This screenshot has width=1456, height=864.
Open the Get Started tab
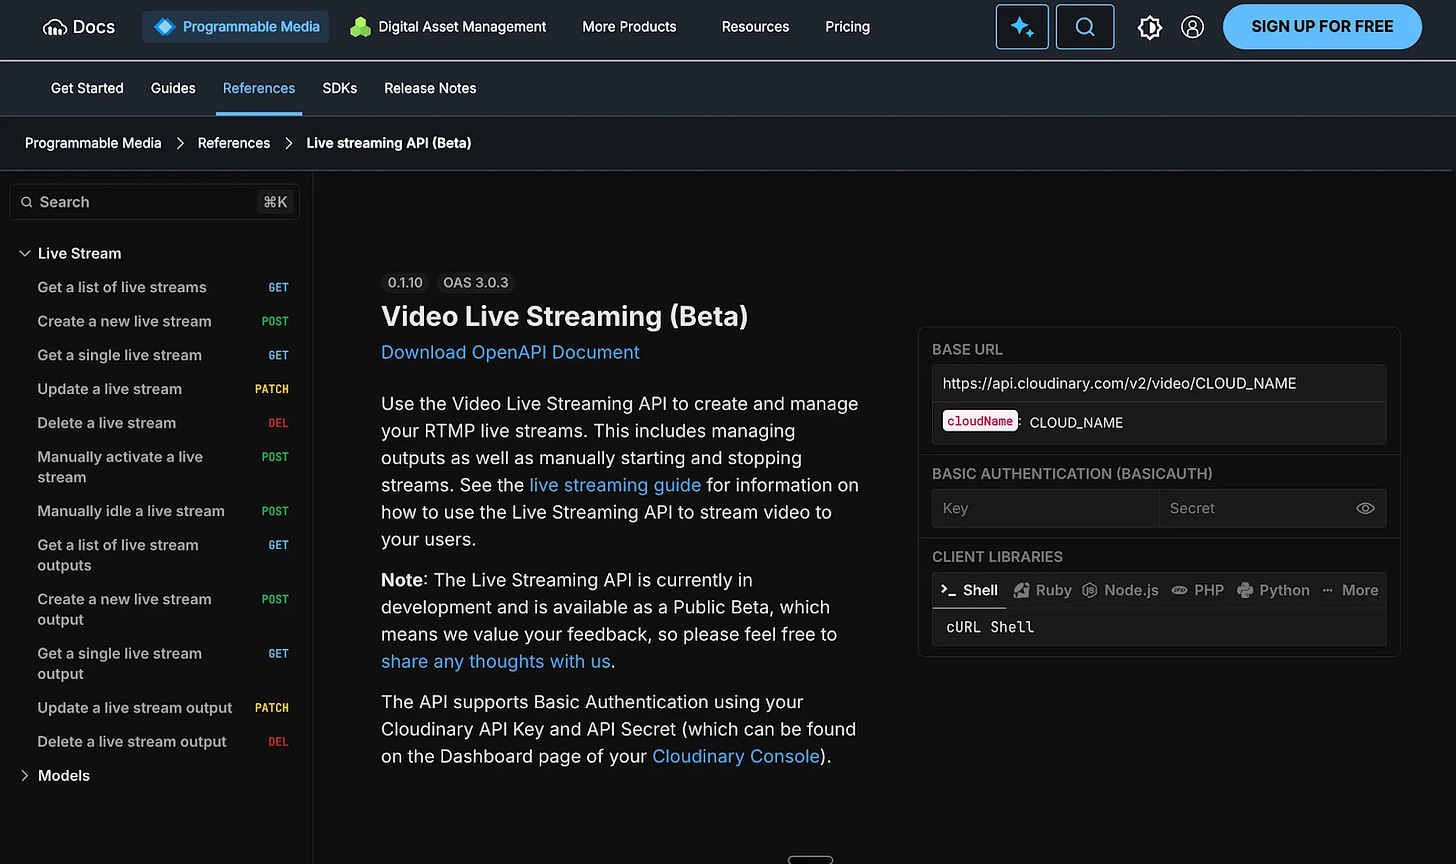point(87,88)
